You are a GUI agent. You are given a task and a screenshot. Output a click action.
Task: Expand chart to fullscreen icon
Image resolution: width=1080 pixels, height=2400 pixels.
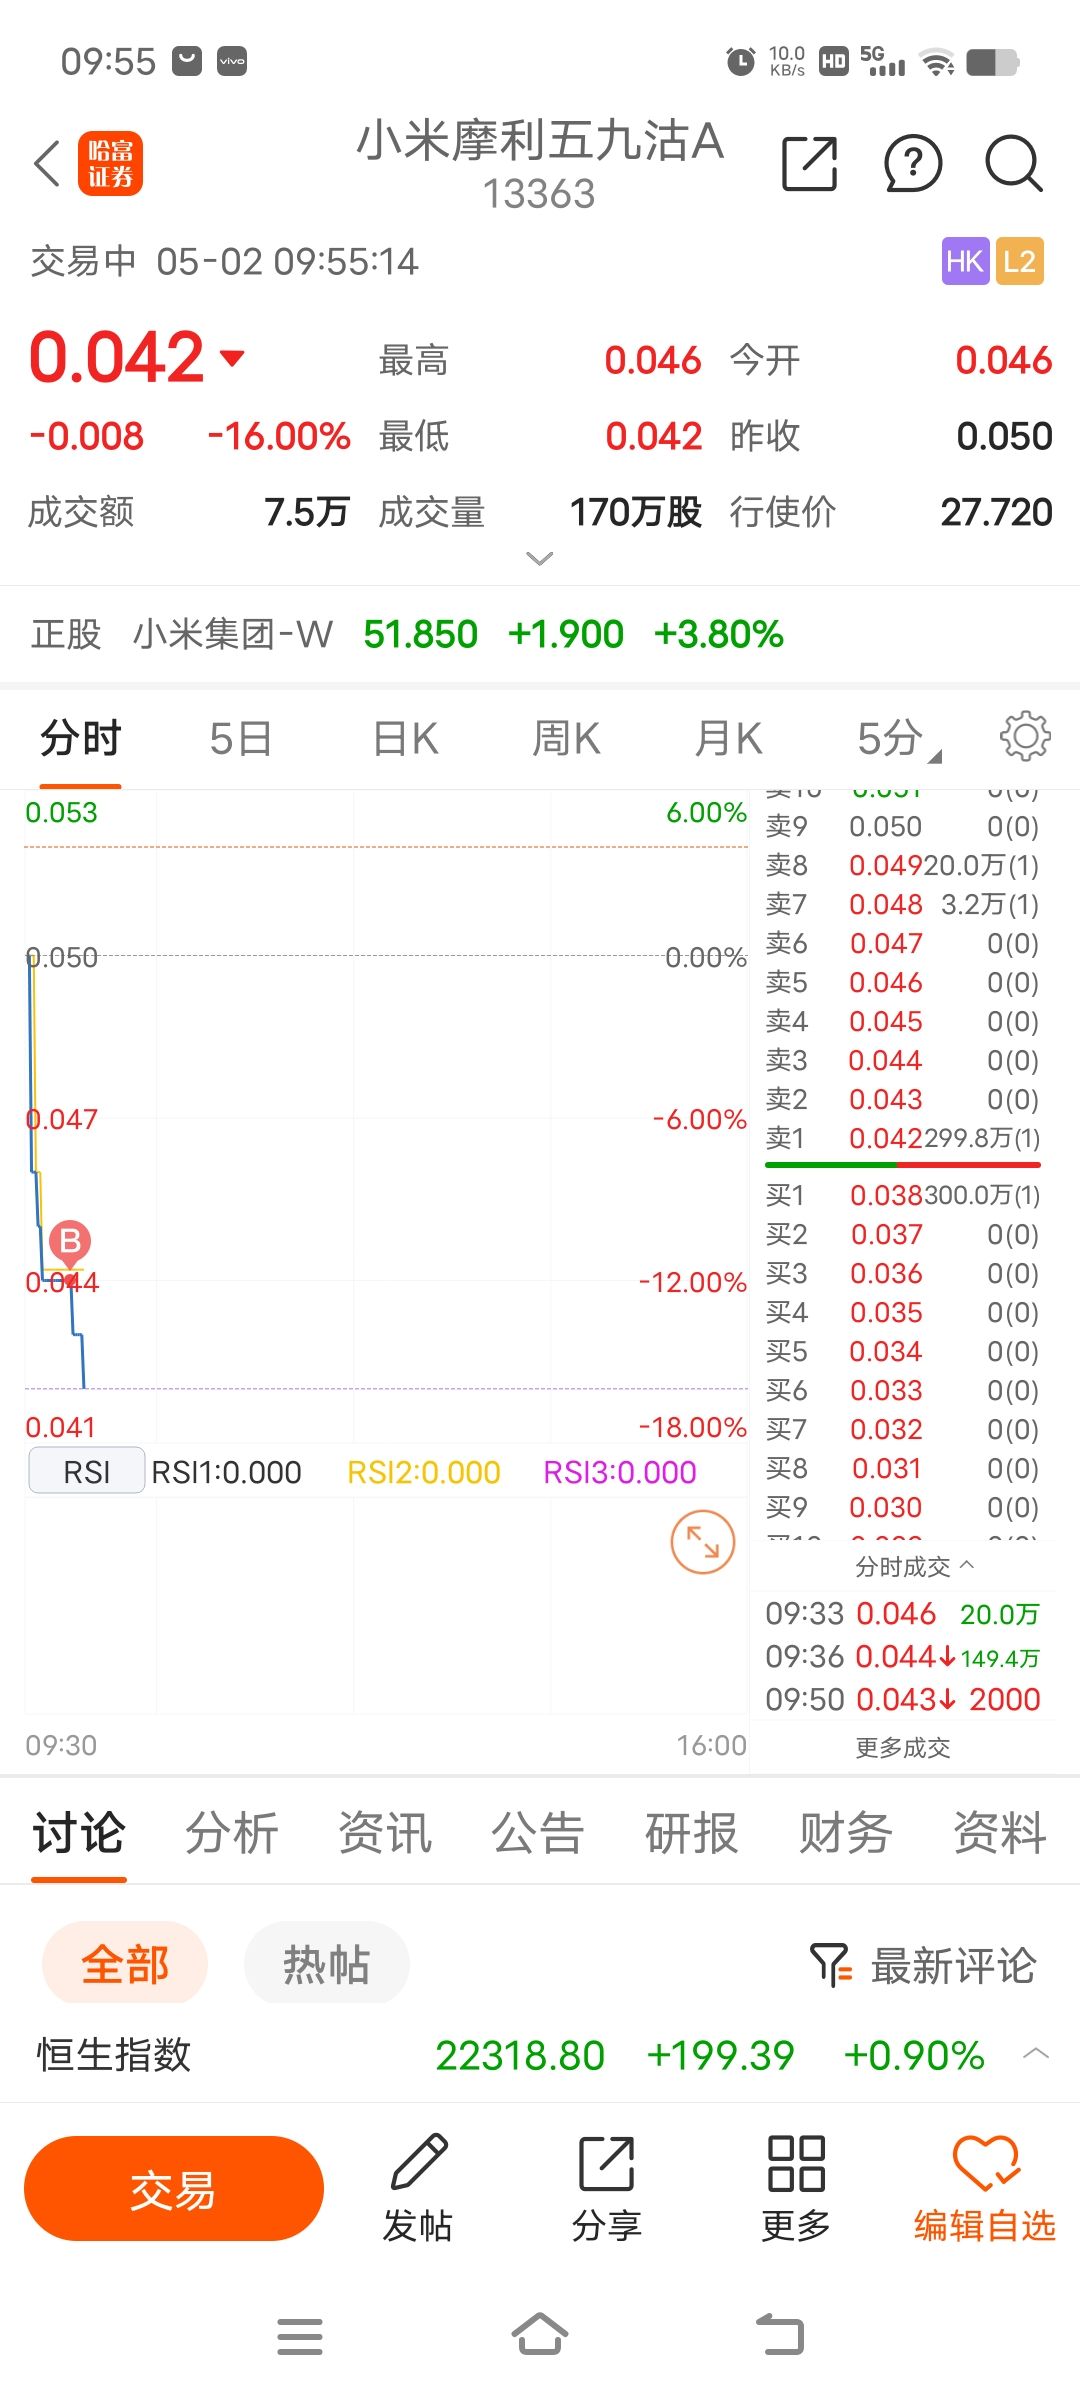click(702, 1542)
